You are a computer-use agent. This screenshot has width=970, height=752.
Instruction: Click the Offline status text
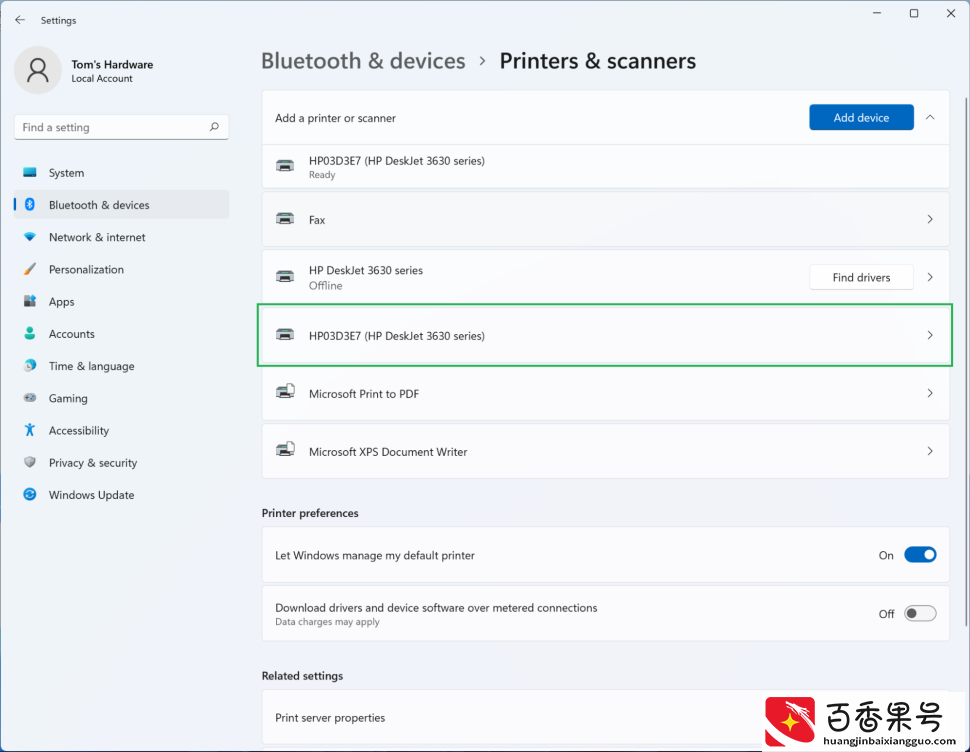coord(325,285)
